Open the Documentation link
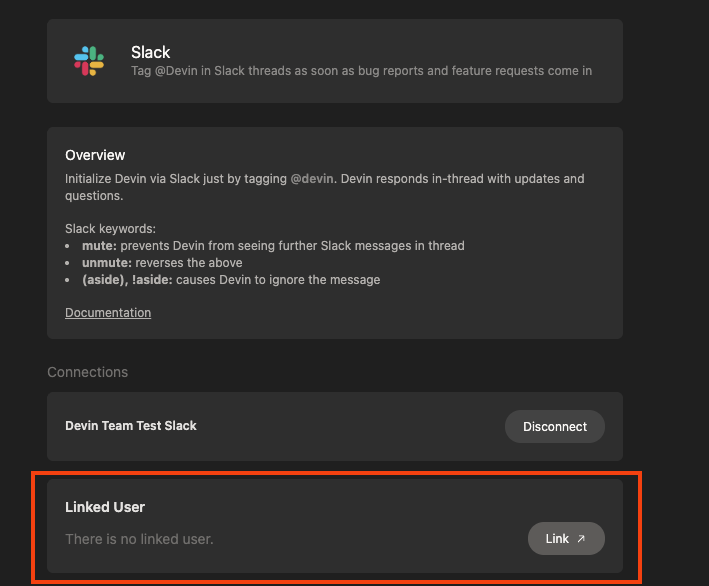The image size is (709, 586). [108, 312]
